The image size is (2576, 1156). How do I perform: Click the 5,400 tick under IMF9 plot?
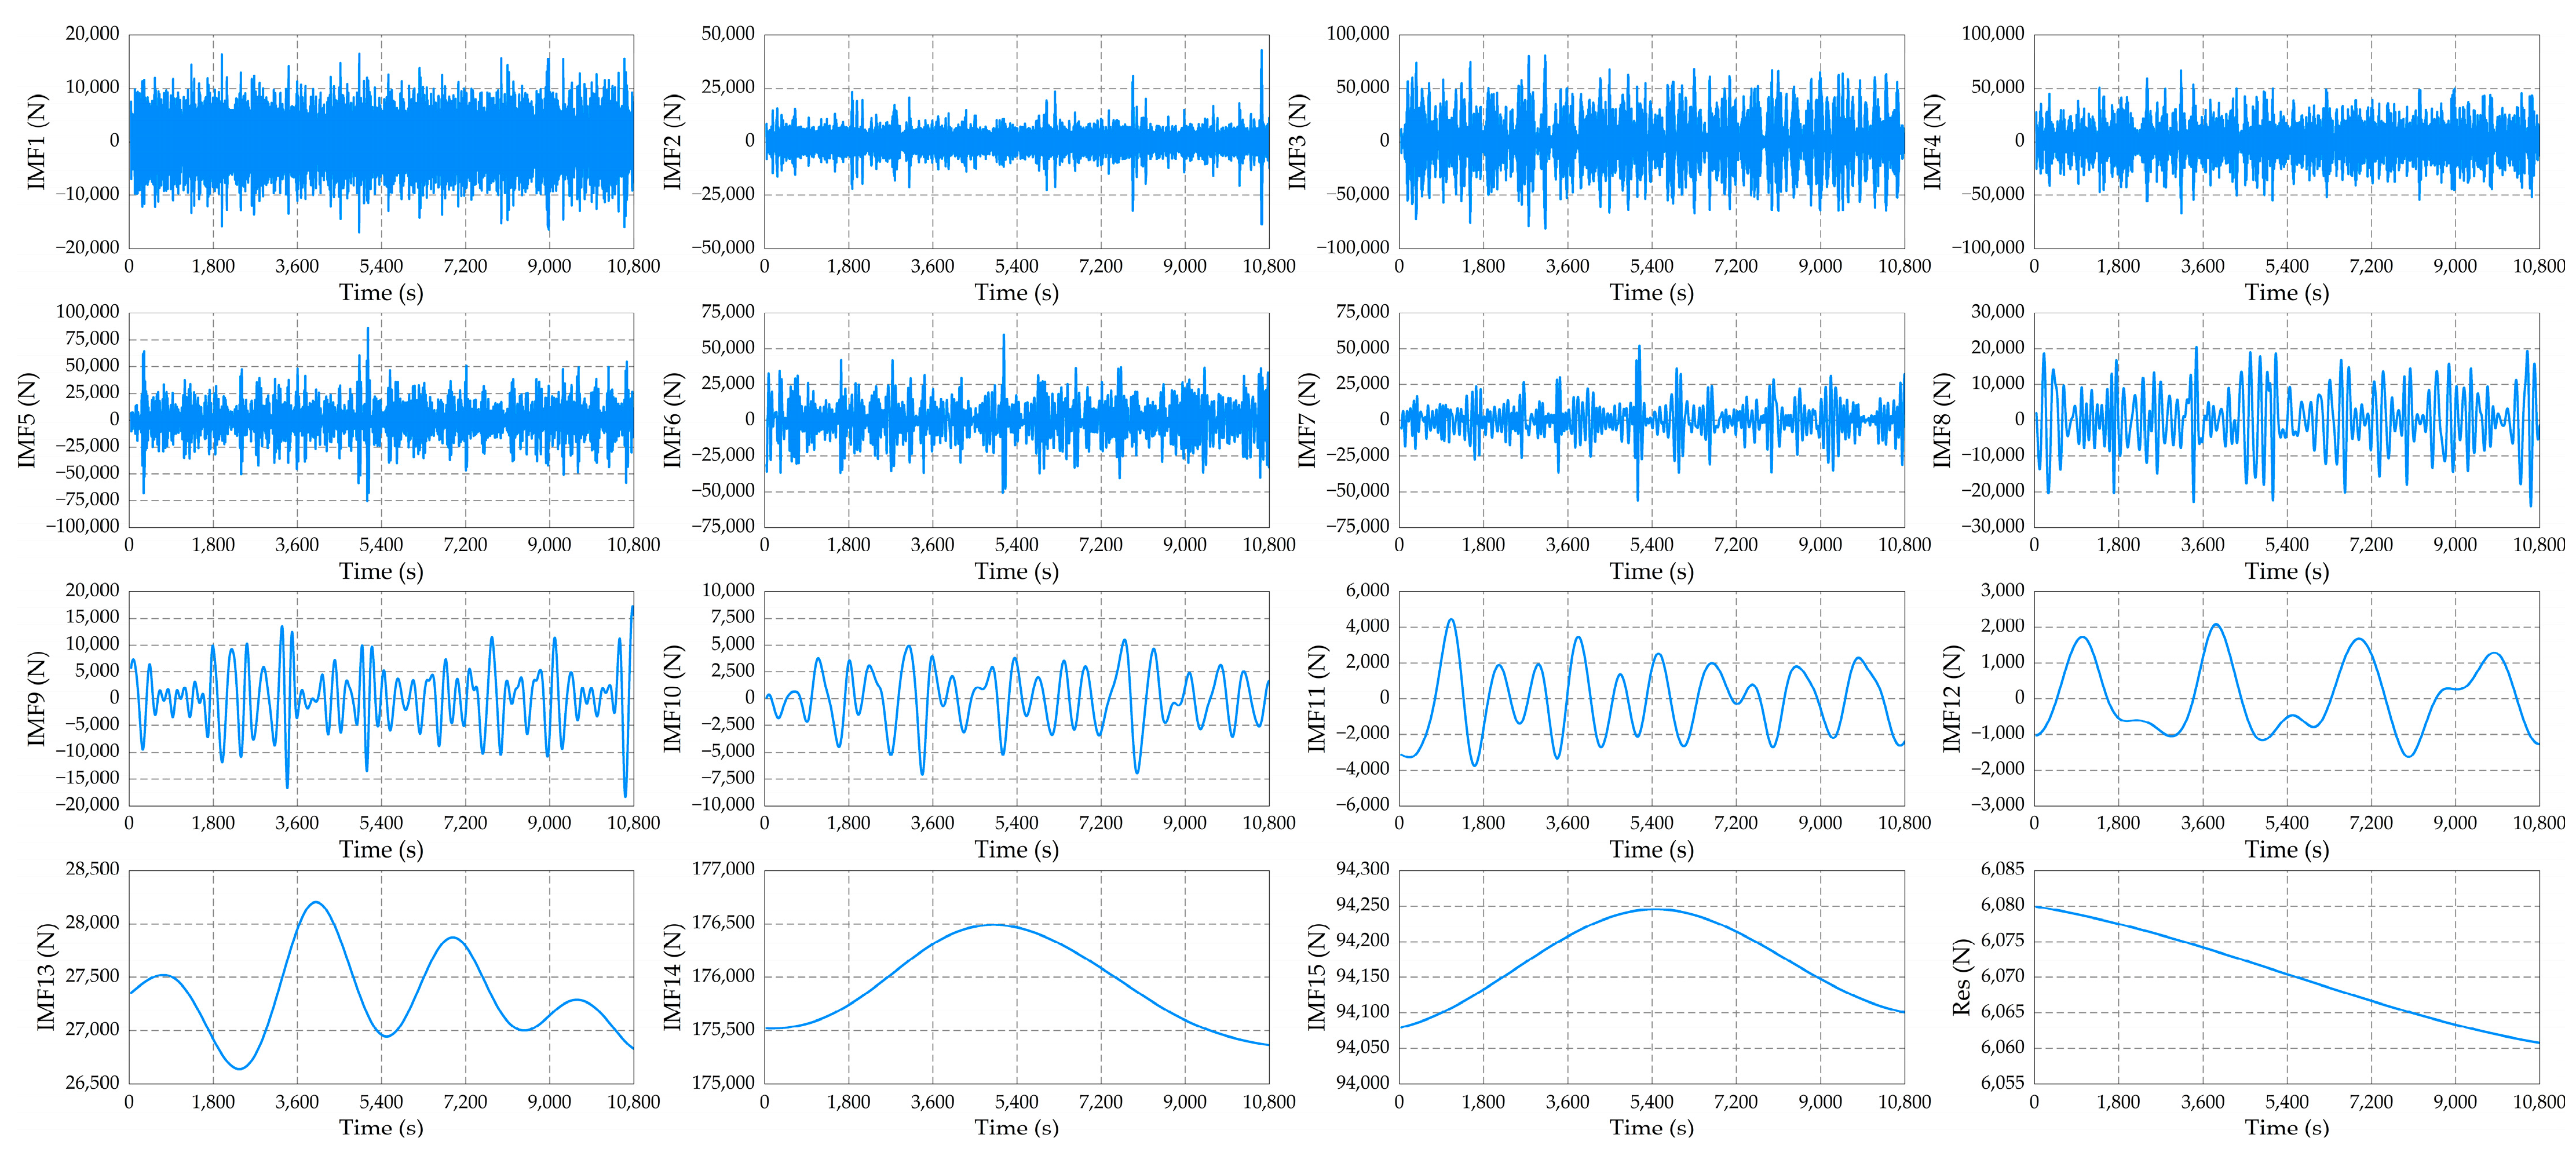coord(381,823)
